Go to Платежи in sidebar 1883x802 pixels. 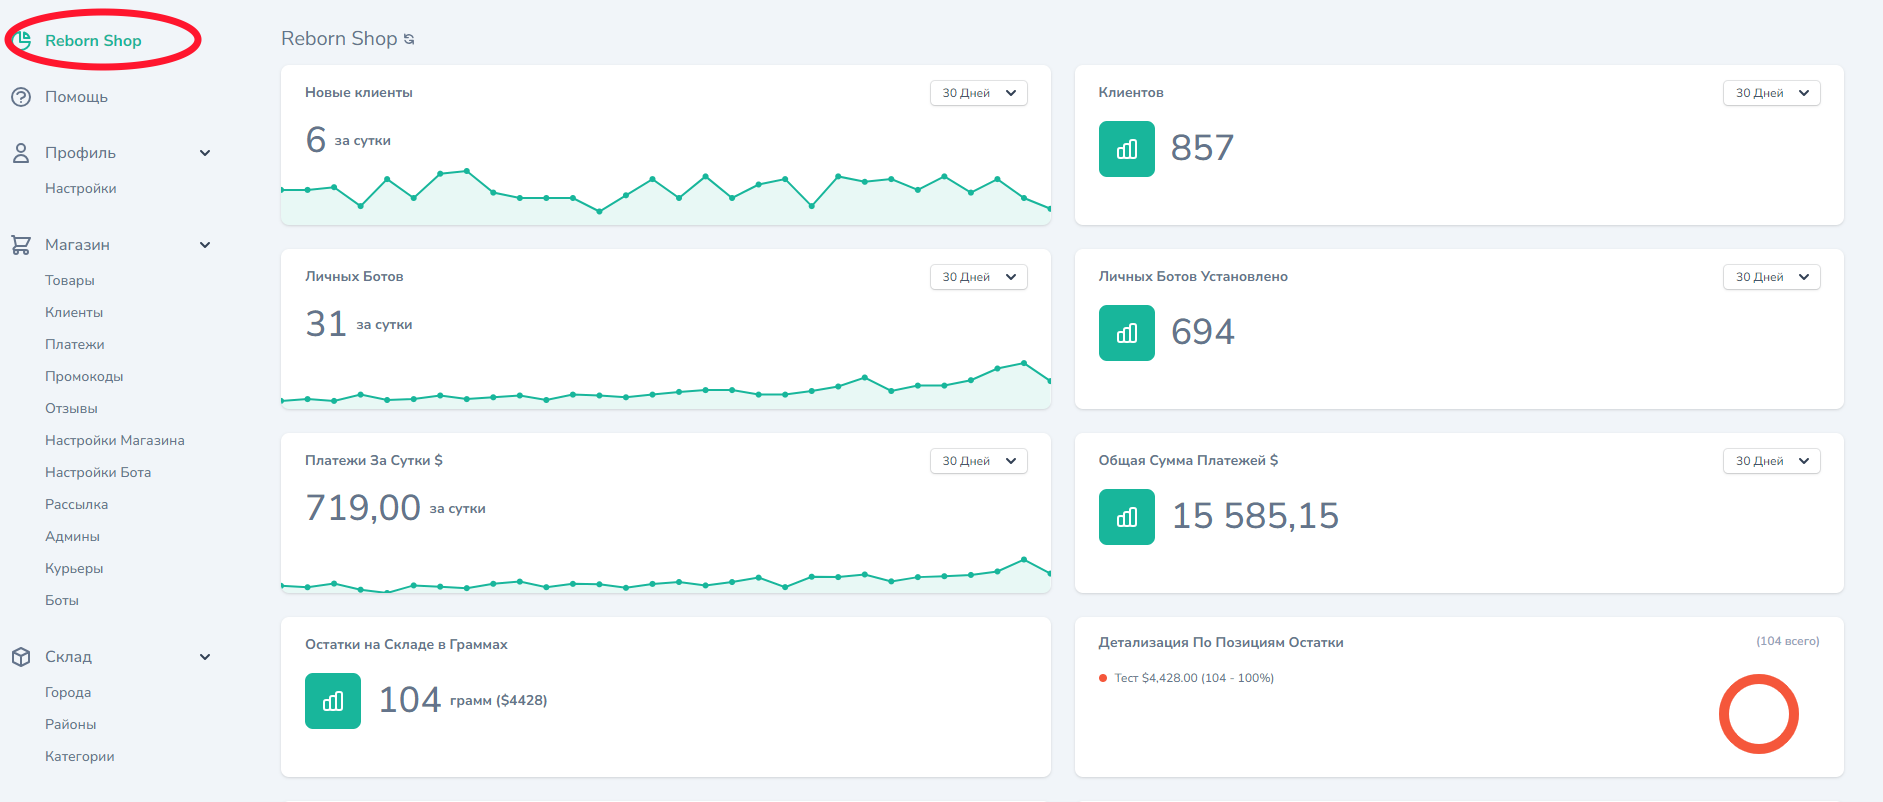pos(75,344)
